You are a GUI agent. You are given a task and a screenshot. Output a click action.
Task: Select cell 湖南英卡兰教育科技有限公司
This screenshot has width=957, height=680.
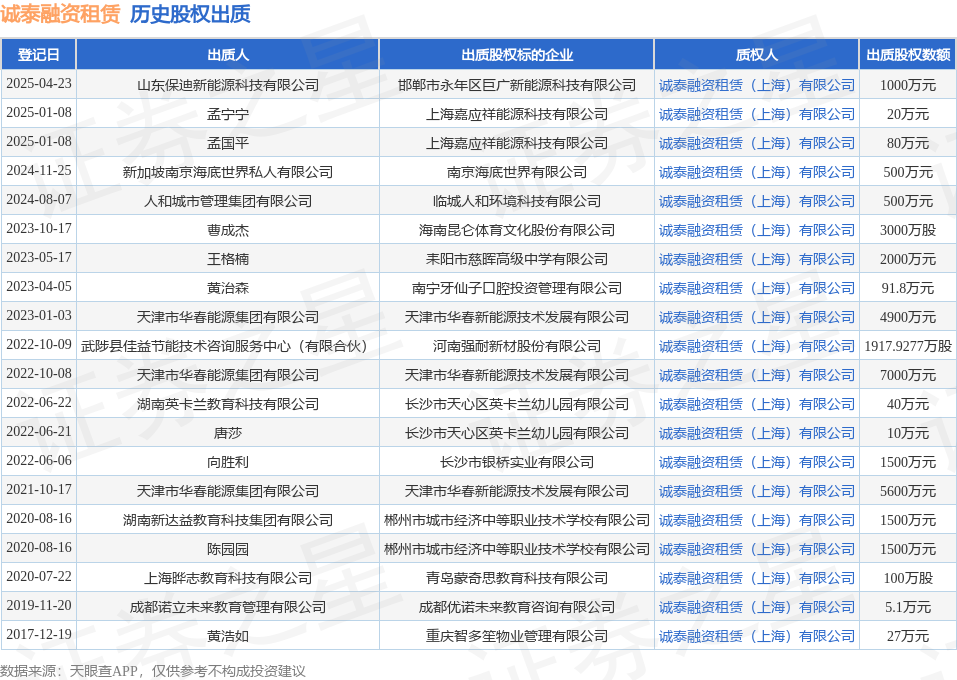point(228,404)
